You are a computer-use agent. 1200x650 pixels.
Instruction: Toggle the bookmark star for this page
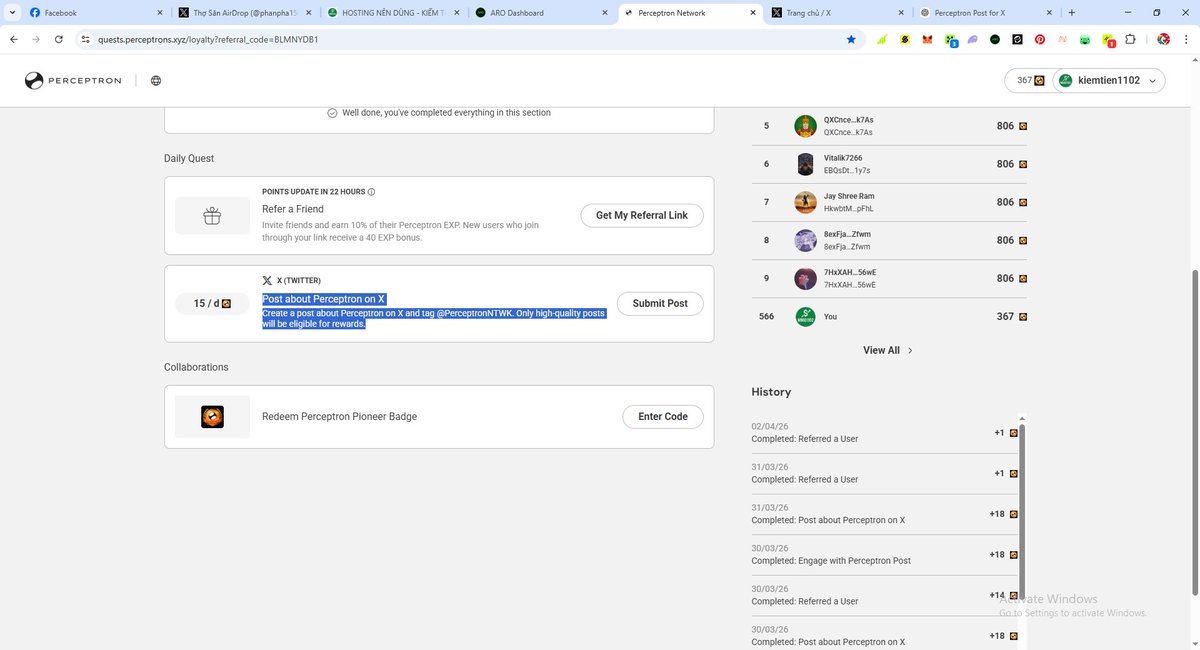[851, 39]
